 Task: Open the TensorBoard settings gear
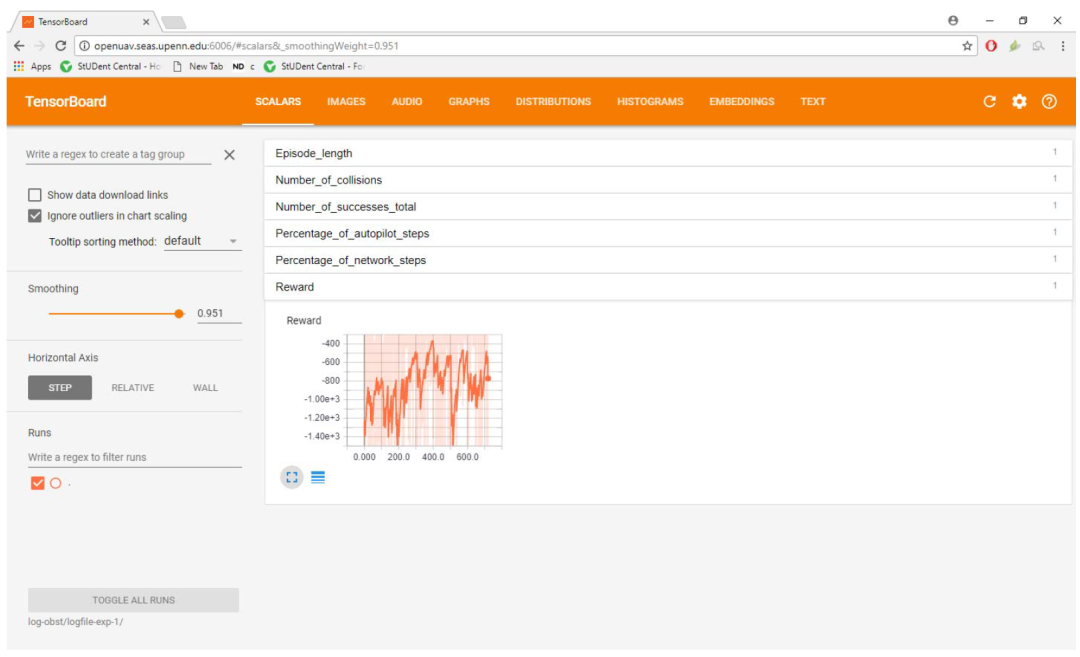coord(1019,101)
